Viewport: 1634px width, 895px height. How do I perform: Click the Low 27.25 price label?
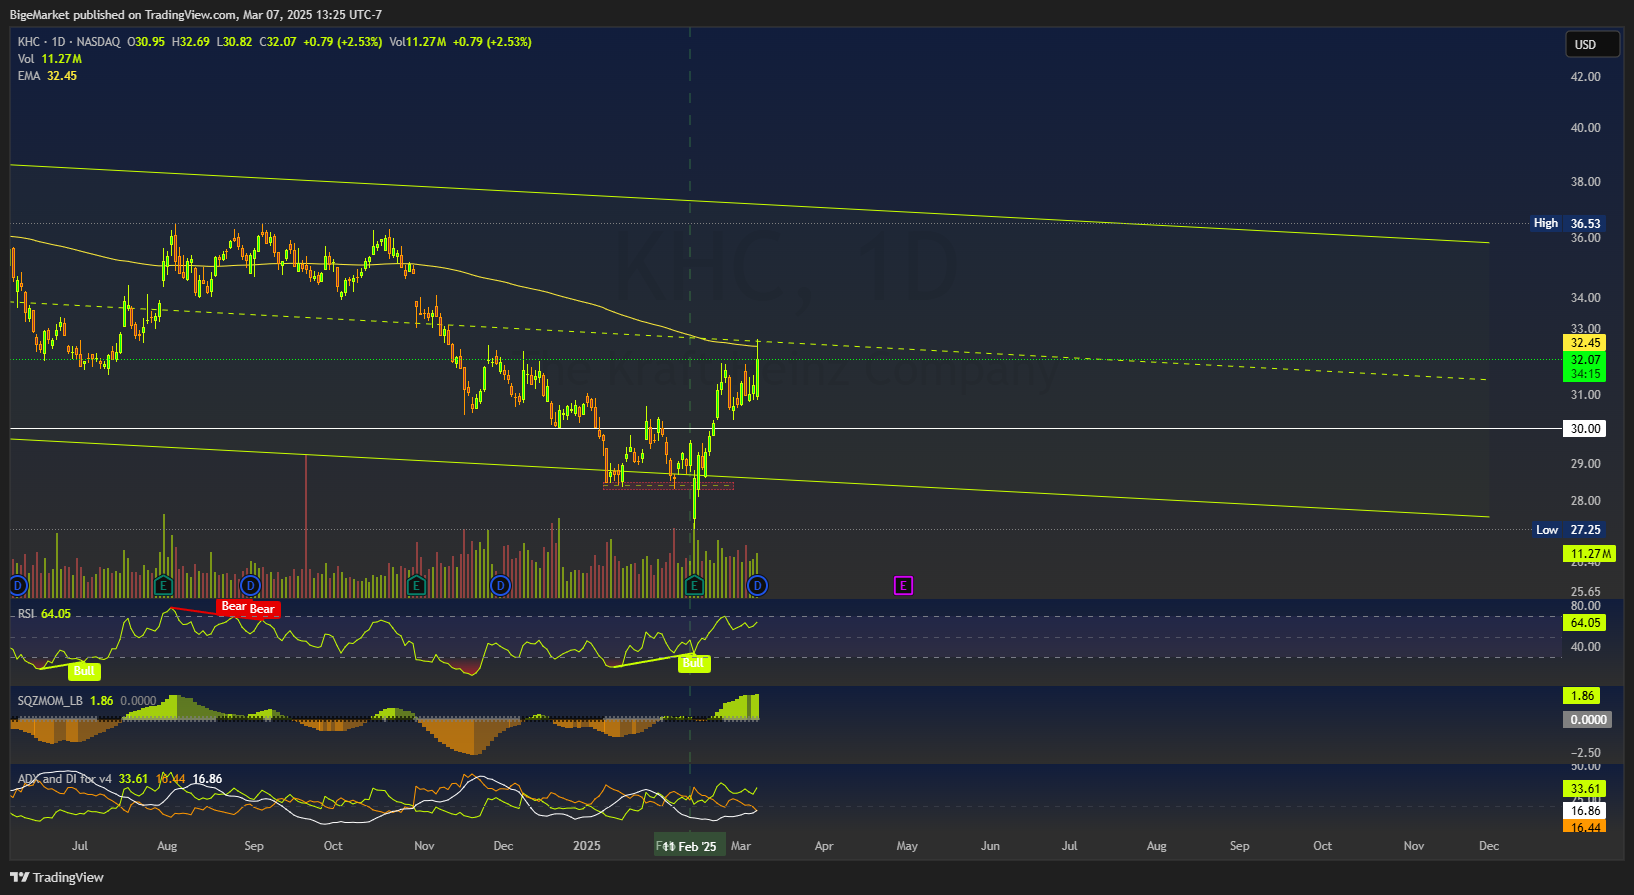(1568, 530)
